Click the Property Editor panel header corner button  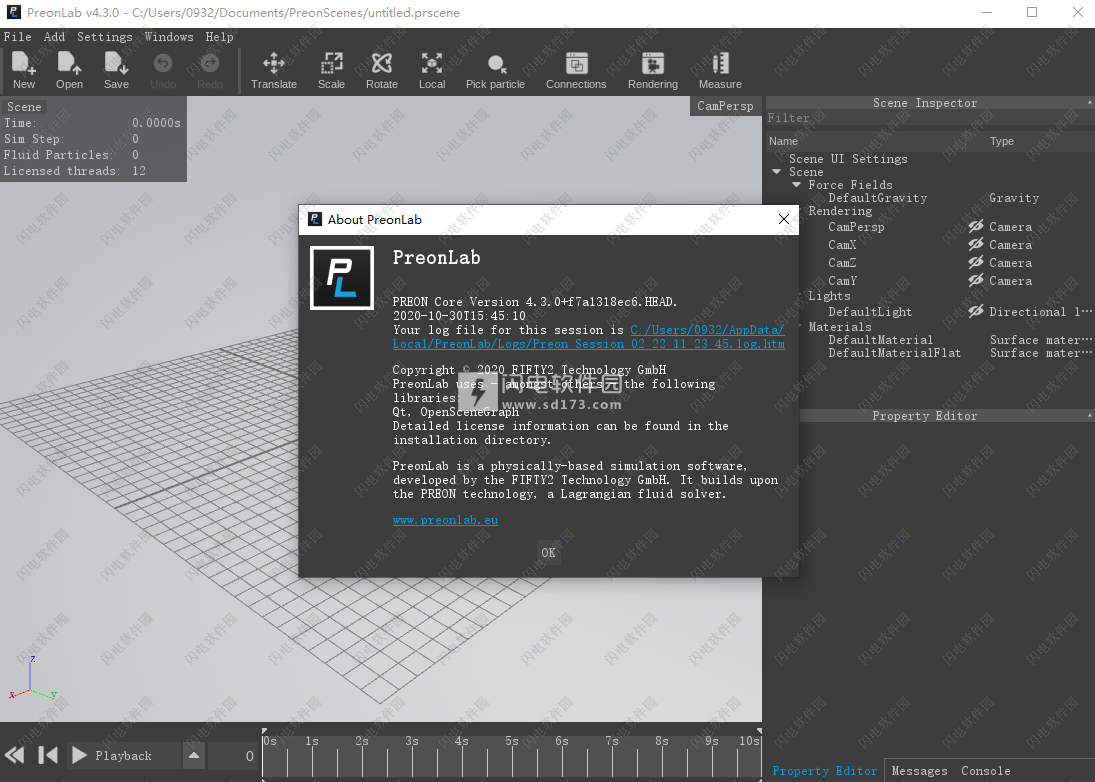pyautogui.click(x=1089, y=415)
